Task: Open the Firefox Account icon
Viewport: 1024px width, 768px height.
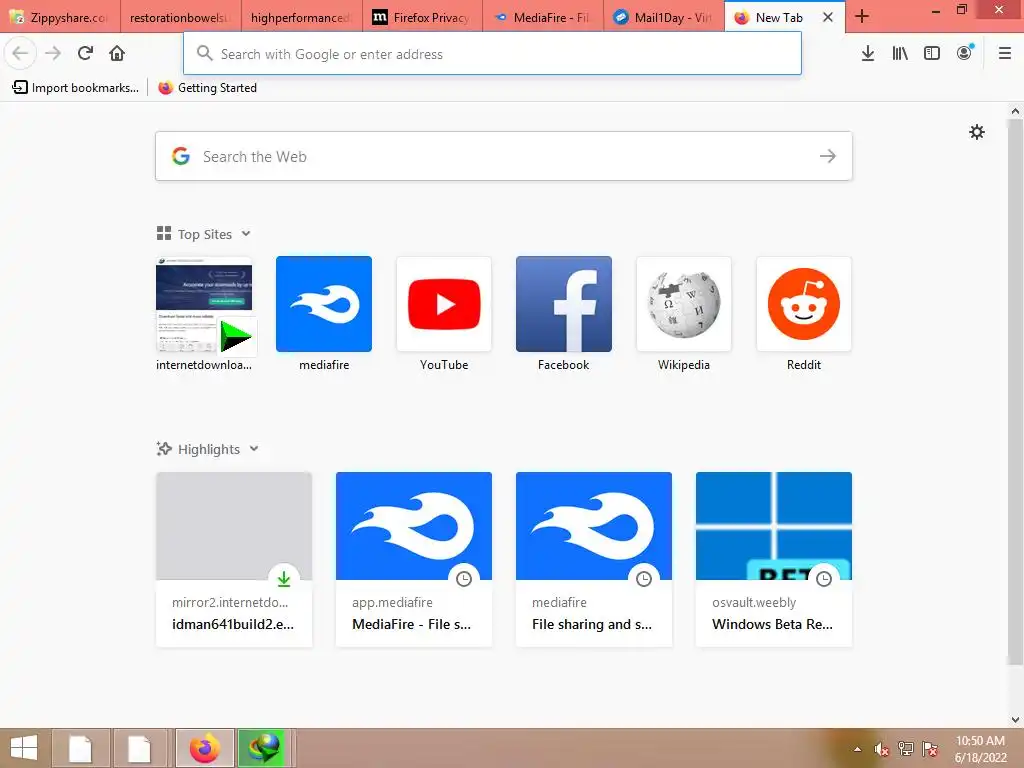Action: [965, 54]
